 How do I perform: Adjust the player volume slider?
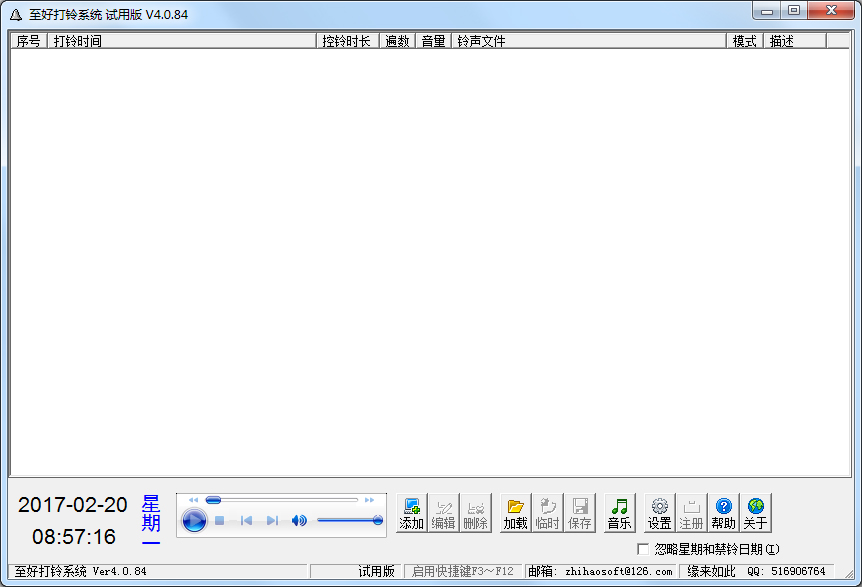pos(348,520)
